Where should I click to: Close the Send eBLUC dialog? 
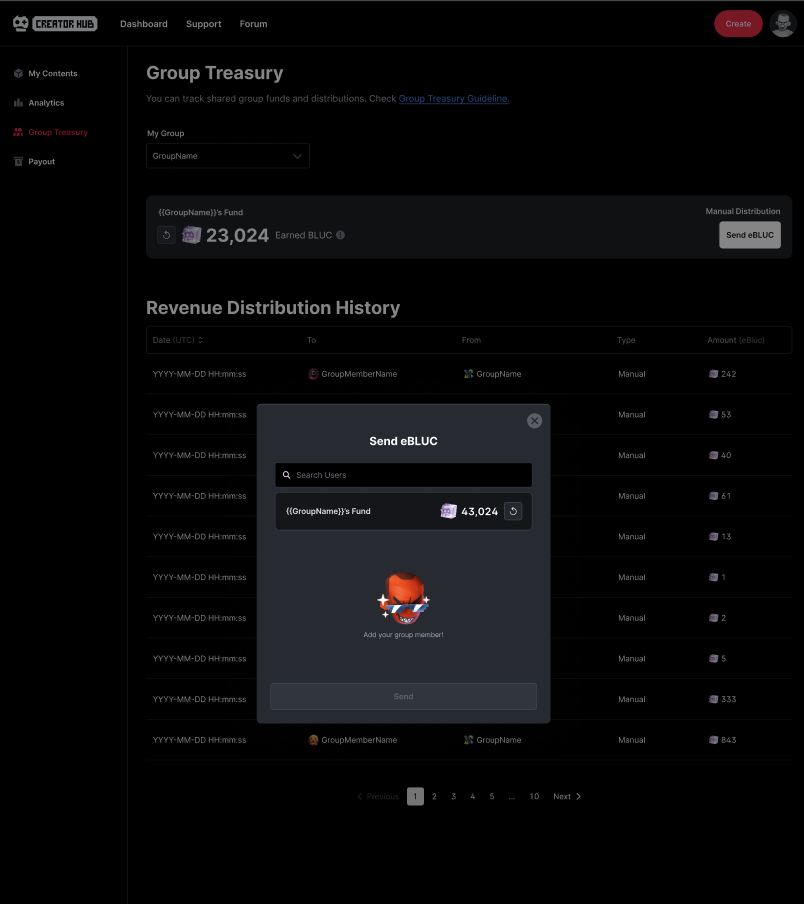tap(534, 421)
